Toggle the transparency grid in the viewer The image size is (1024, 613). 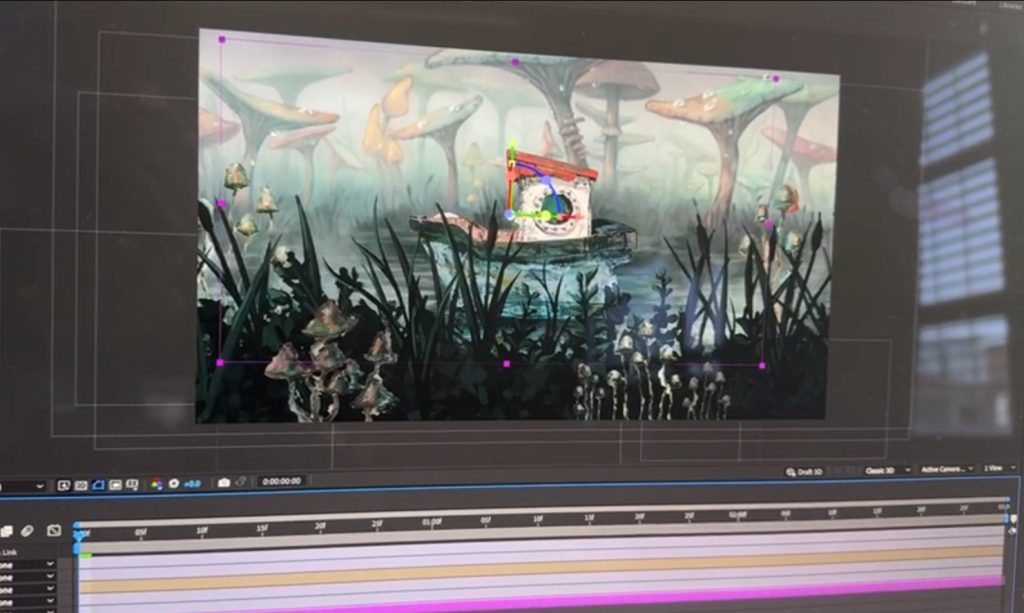81,485
